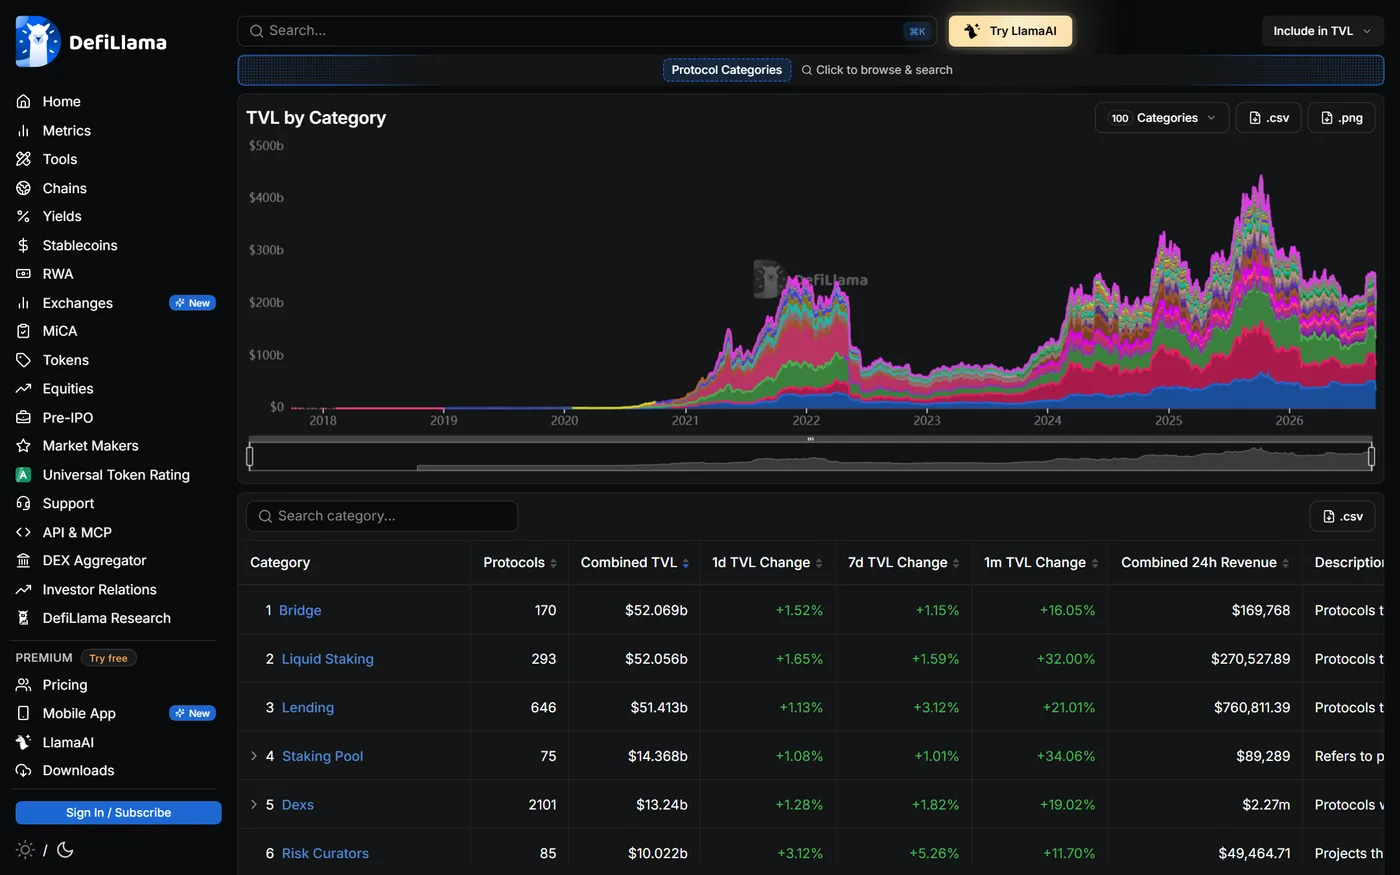Click the Lending protocols count 646
This screenshot has width=1400, height=875.
(543, 708)
